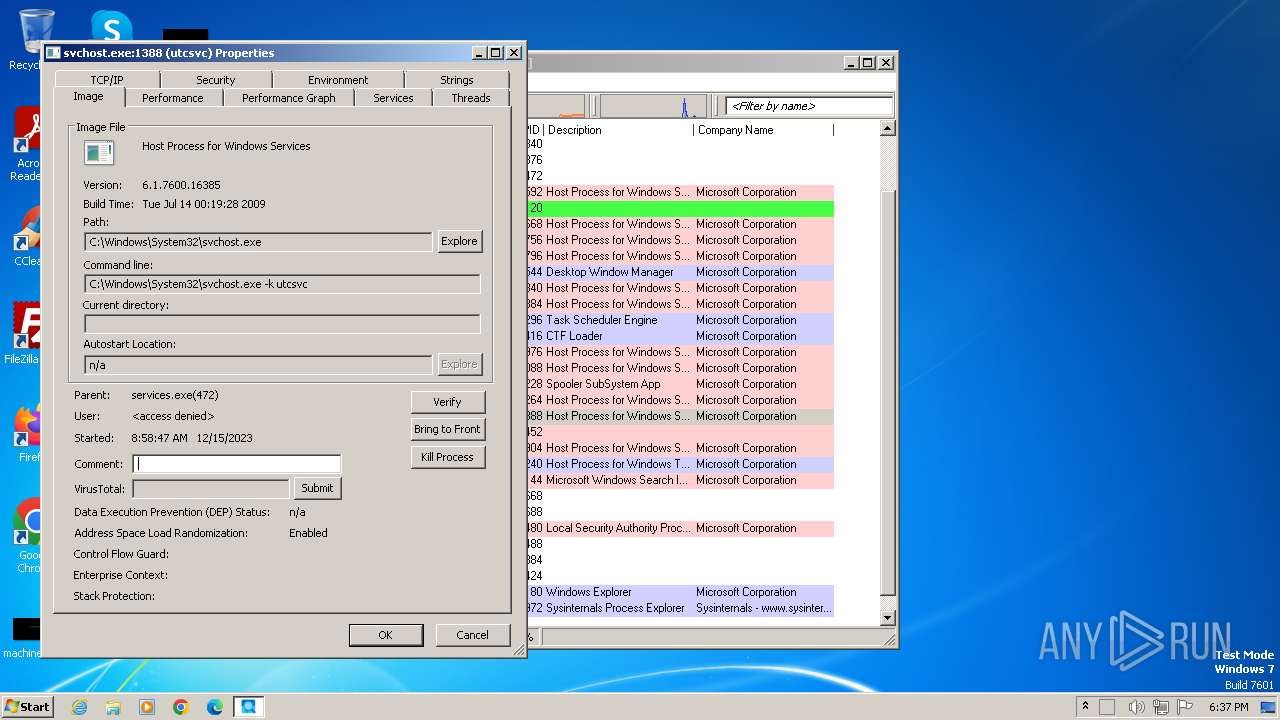Image resolution: width=1280 pixels, height=720 pixels.
Task: Click the Kill Process button
Action: [447, 457]
